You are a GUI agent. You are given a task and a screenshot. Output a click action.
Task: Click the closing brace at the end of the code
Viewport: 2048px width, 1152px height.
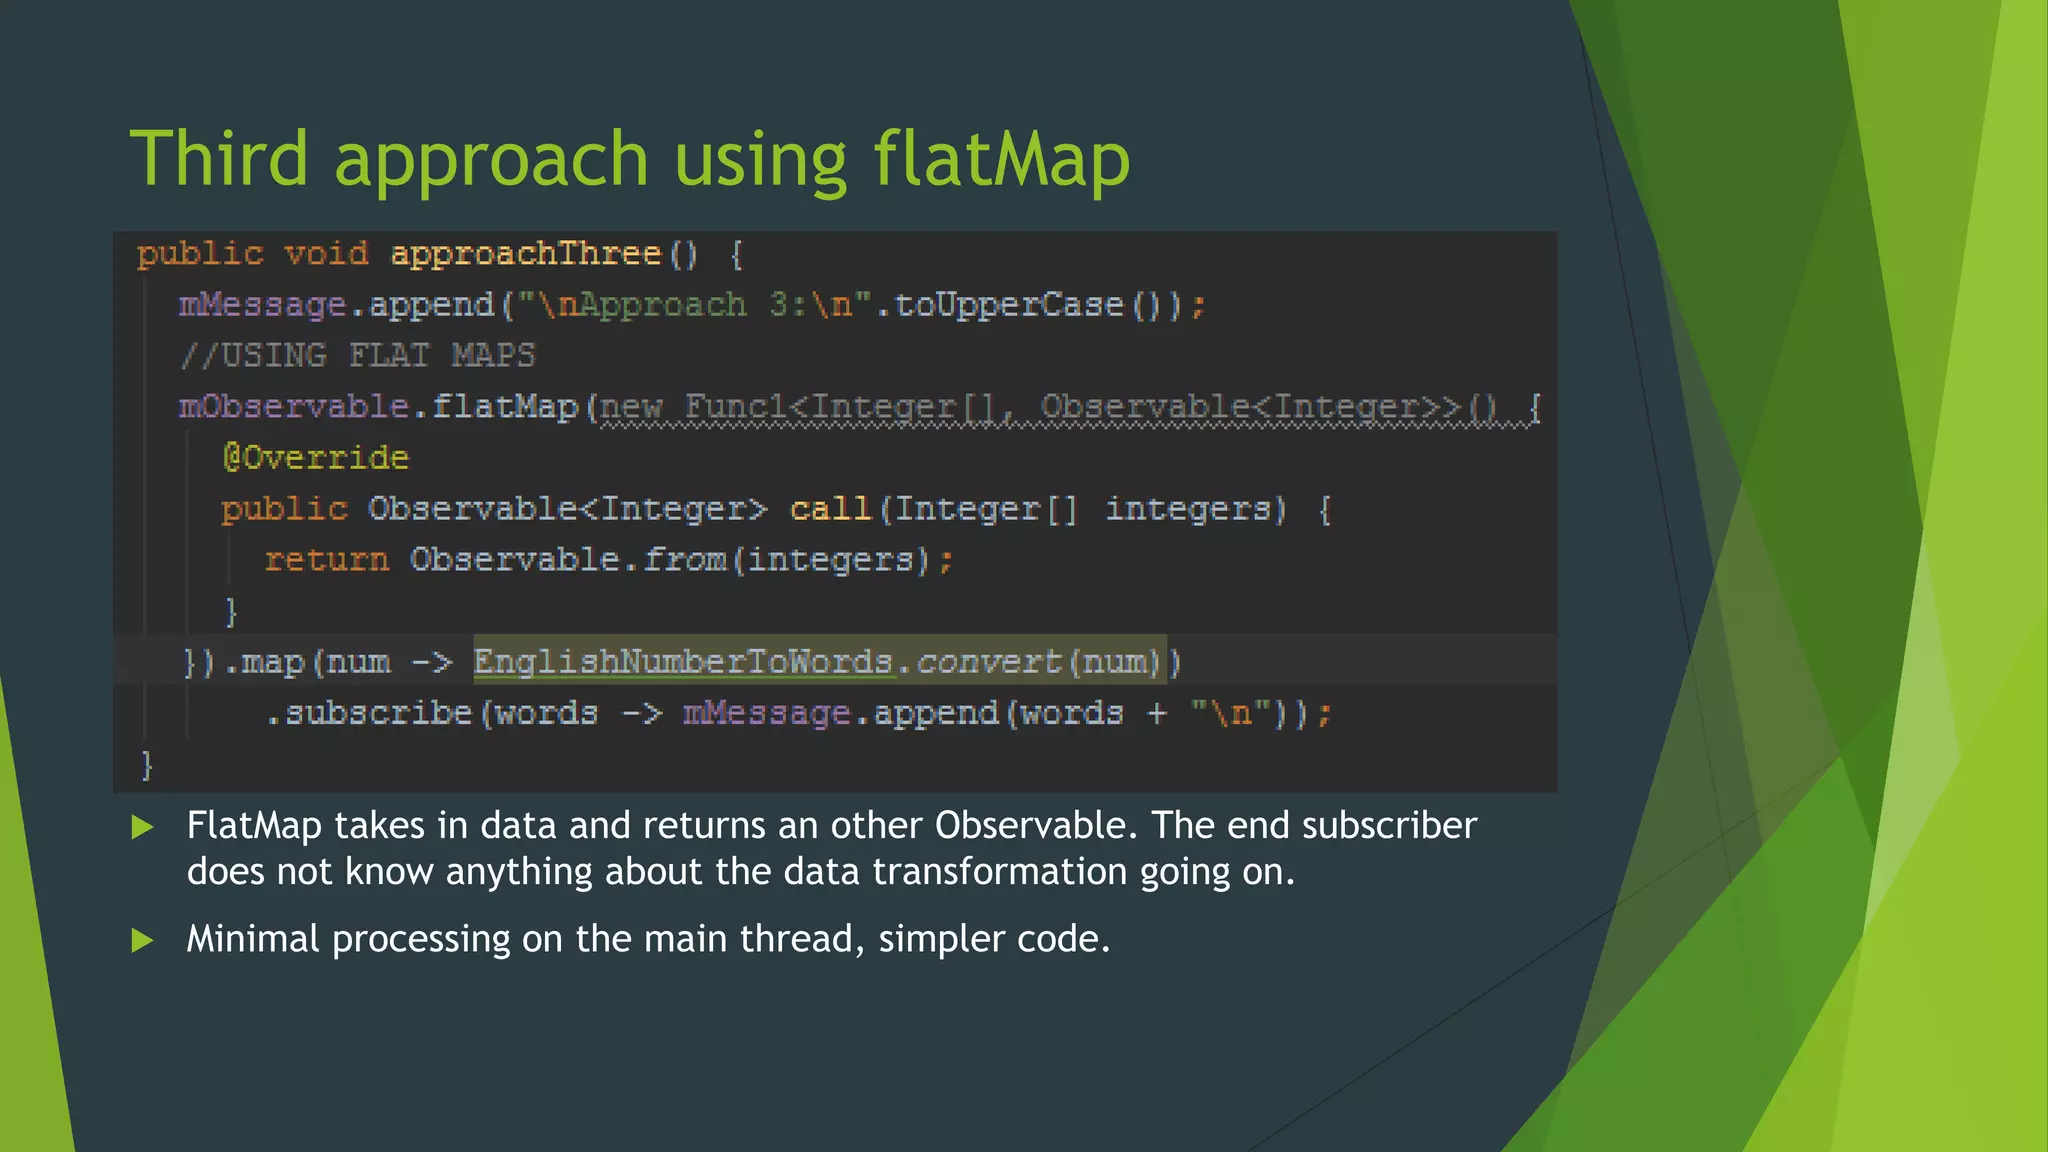coord(147,765)
